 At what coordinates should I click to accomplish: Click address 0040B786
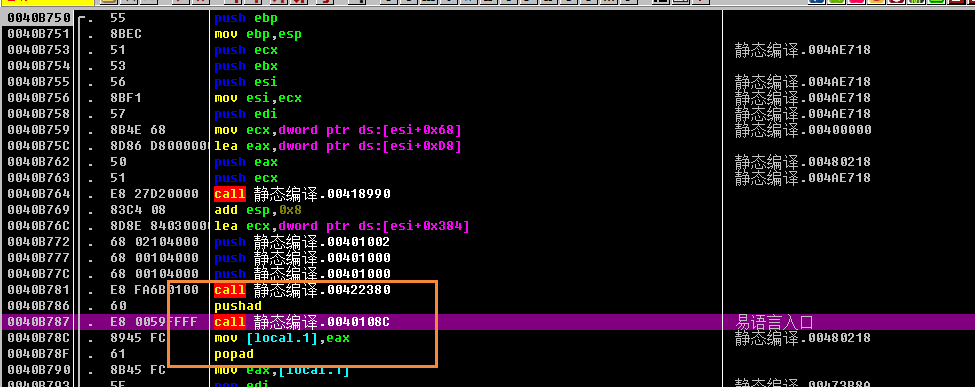[x=39, y=306]
